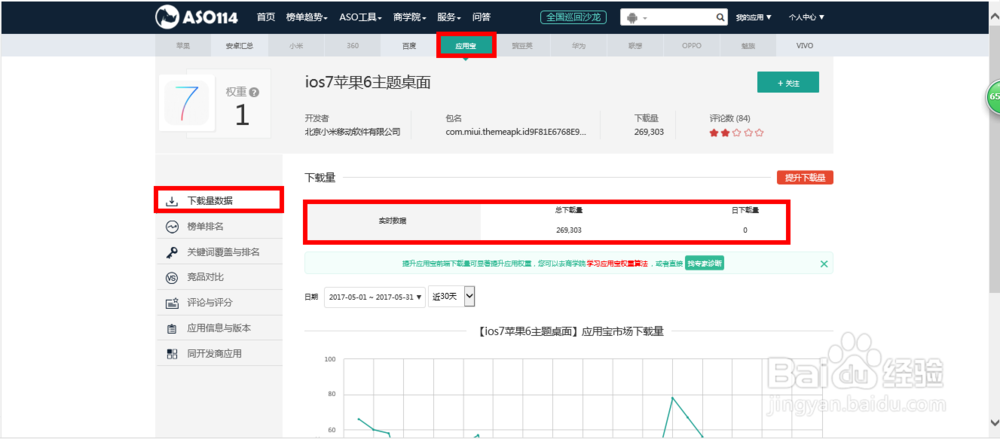The width and height of the screenshot is (1000, 439).
Task: Click the chart peak near value 80
Action: pyautogui.click(x=672, y=398)
